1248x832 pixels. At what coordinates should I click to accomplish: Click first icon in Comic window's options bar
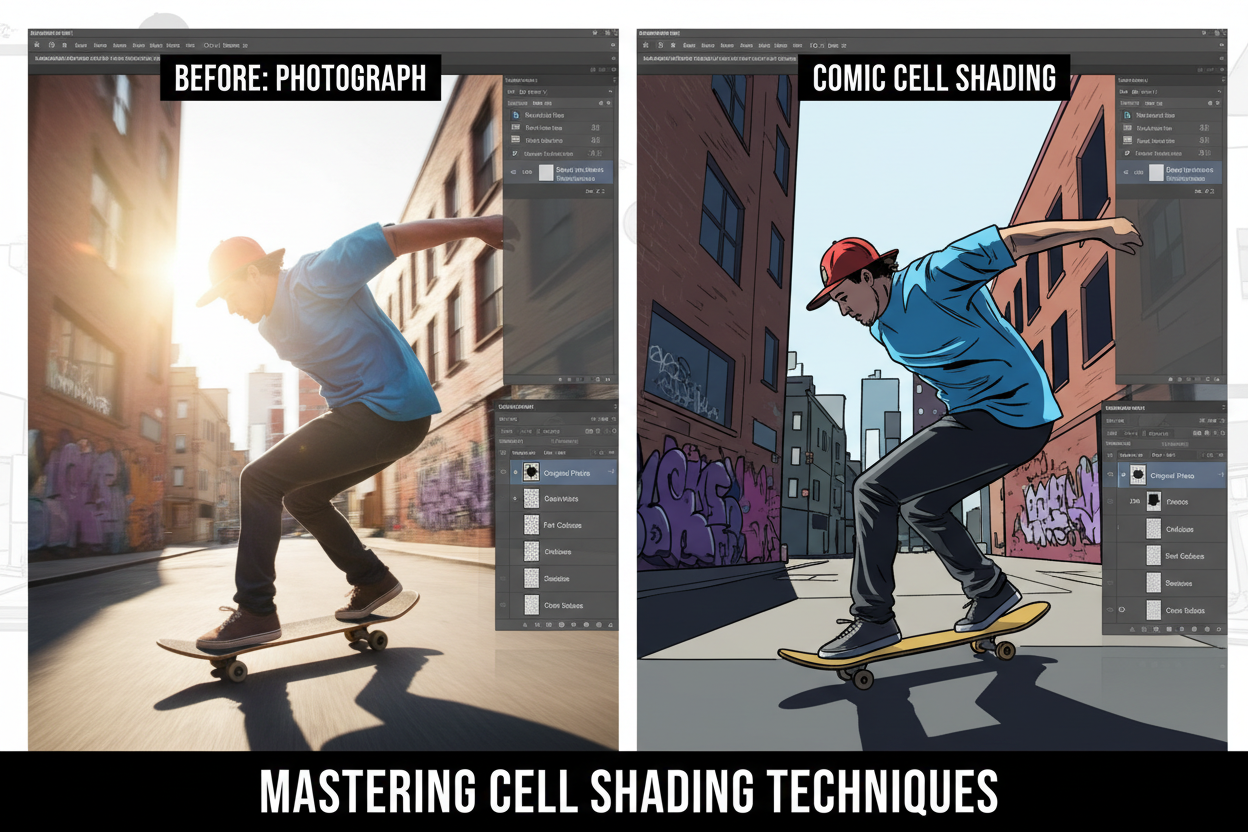[x=646, y=45]
